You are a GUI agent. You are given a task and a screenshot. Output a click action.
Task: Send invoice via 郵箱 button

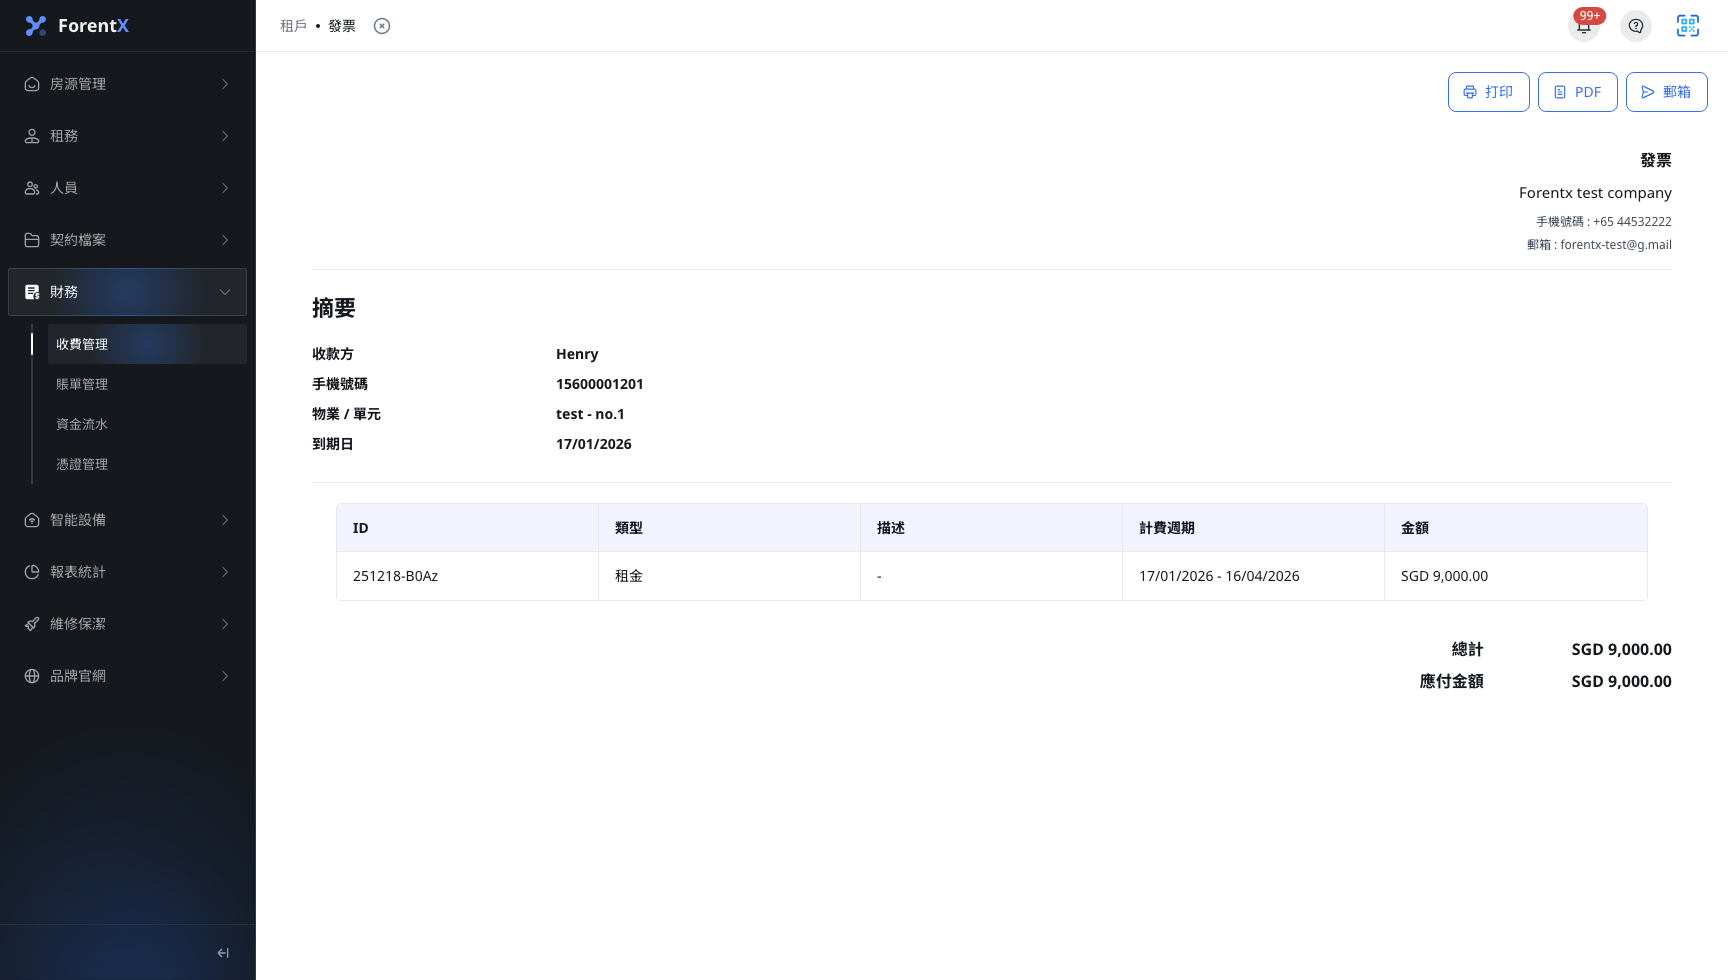click(x=1666, y=92)
